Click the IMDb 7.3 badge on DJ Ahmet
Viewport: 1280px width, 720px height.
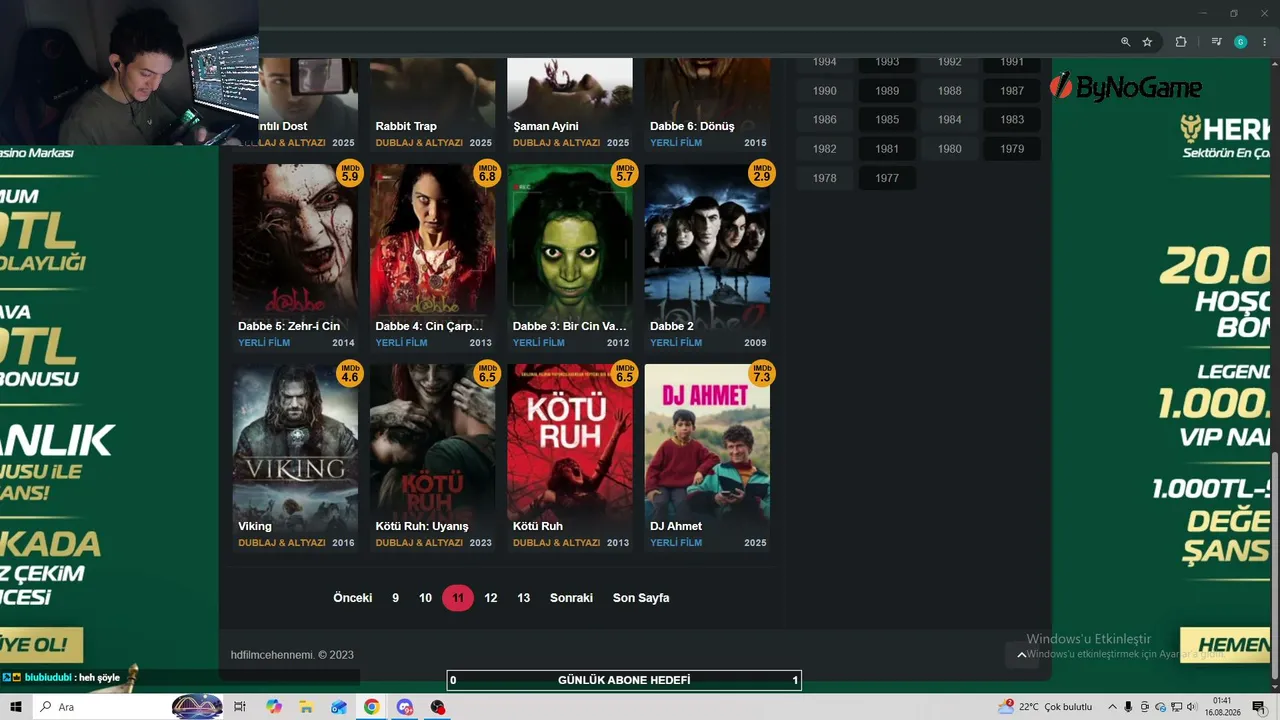(x=762, y=373)
